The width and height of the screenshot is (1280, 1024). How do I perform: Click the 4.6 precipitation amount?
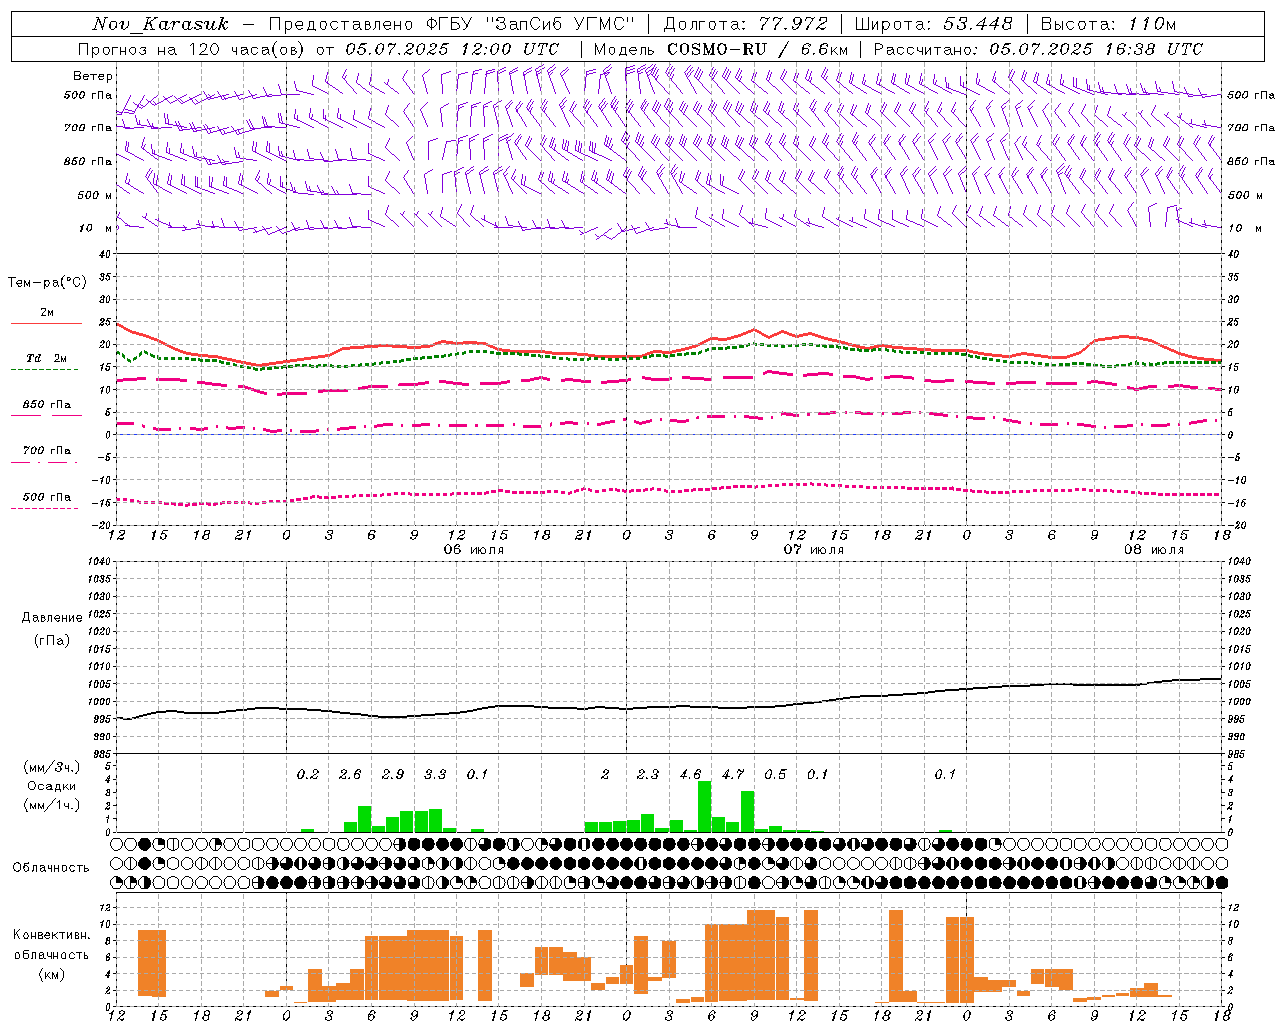690,774
